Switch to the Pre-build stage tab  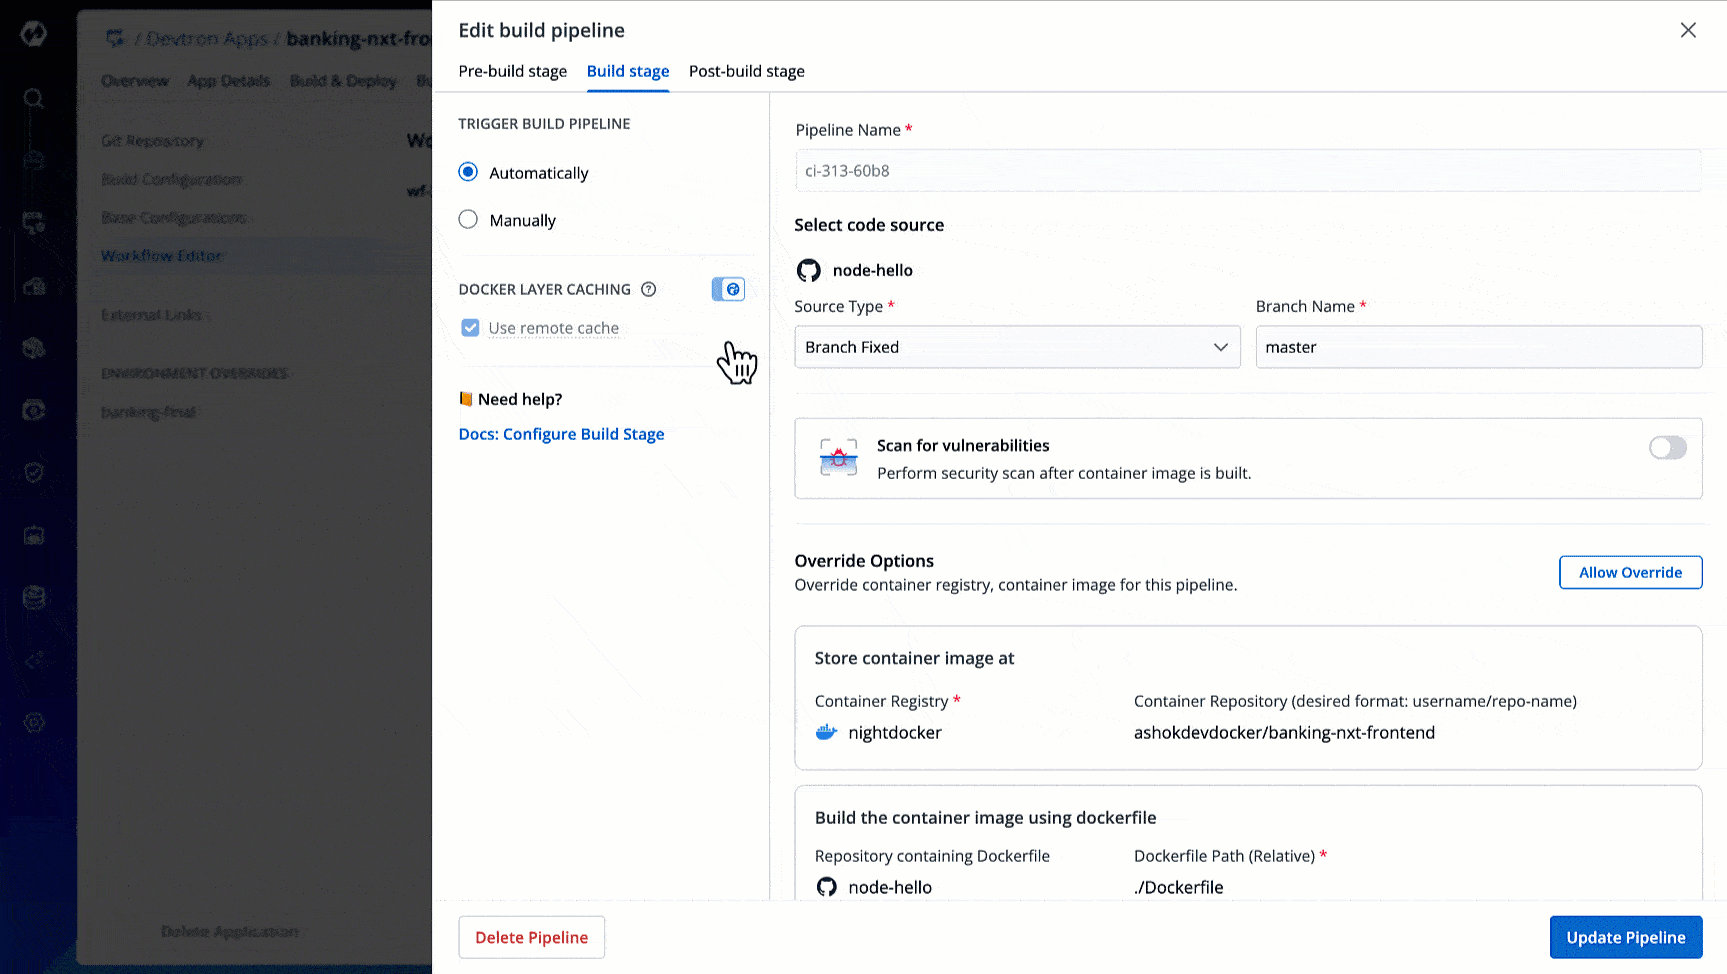click(x=512, y=71)
